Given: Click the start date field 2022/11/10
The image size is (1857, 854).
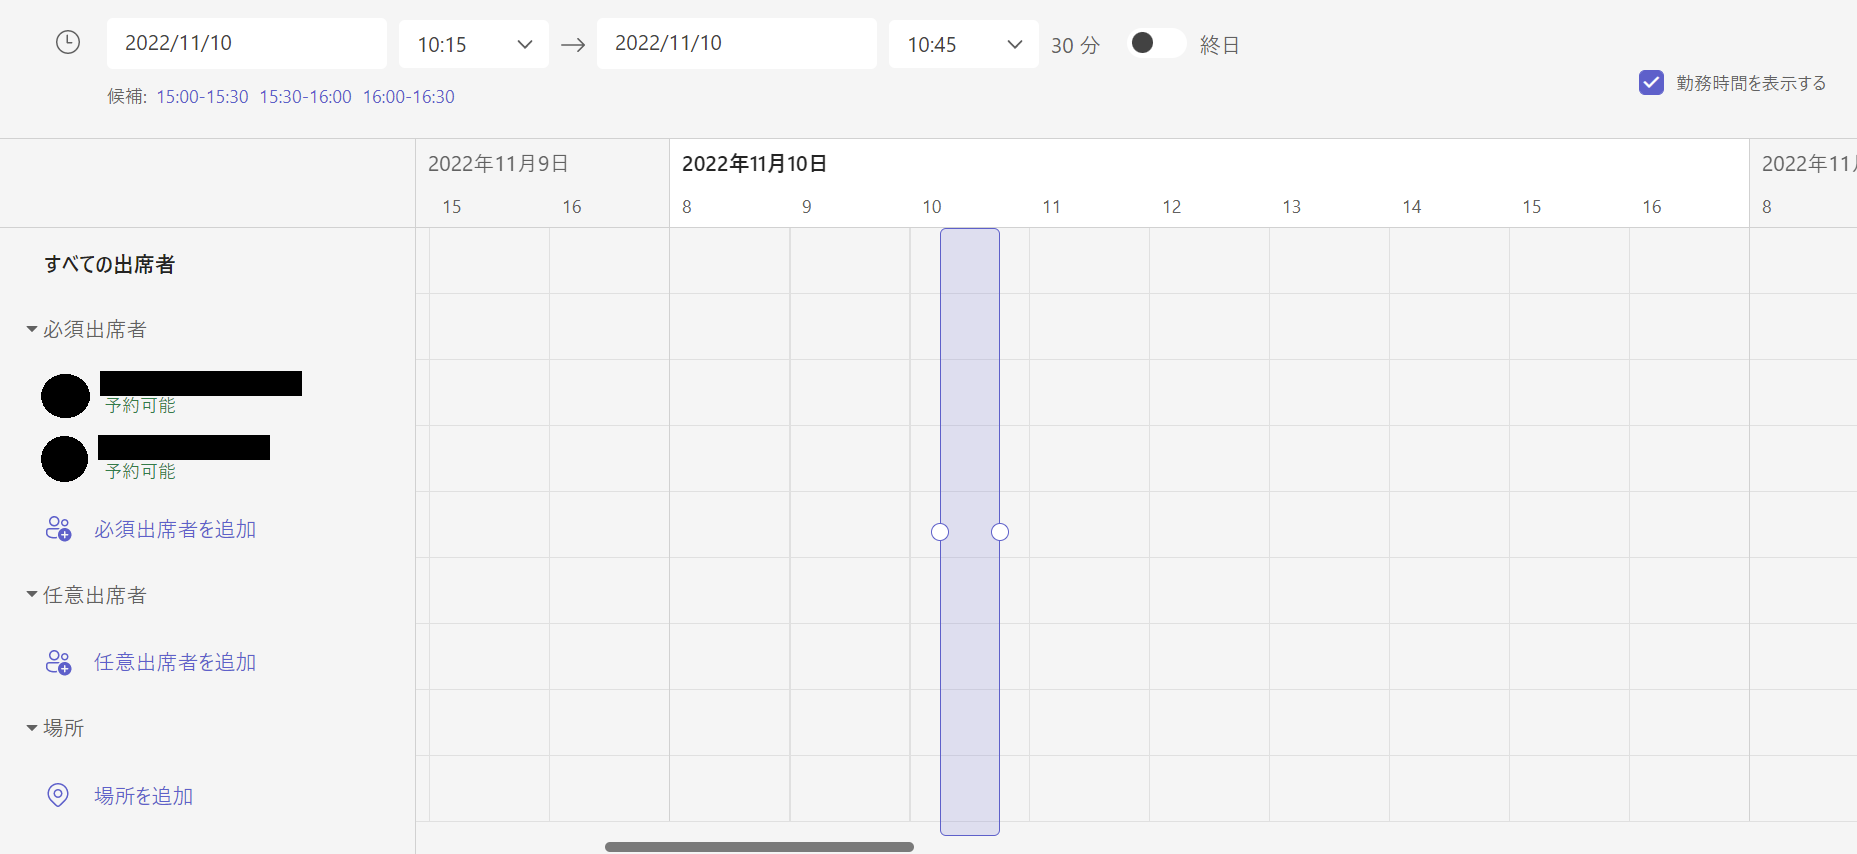Looking at the screenshot, I should point(247,43).
